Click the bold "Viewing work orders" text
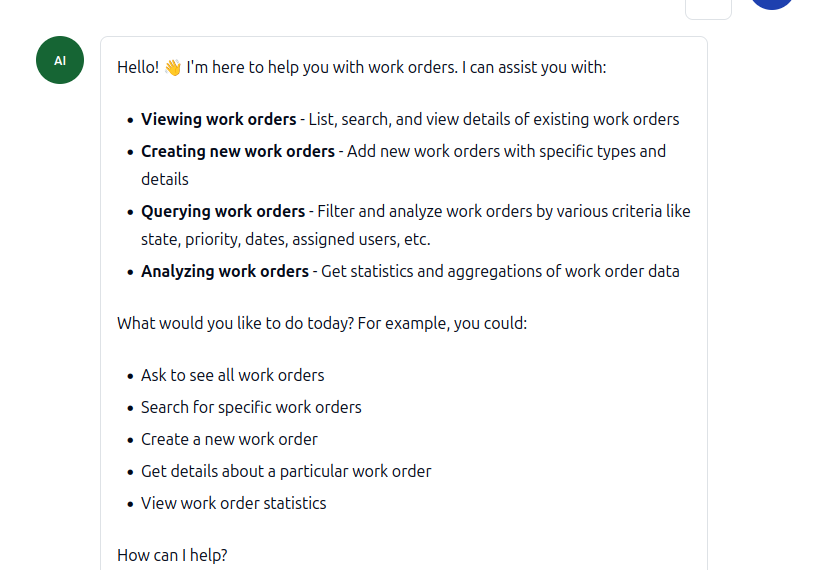Screen dimensions: 835x570 coord(218,120)
